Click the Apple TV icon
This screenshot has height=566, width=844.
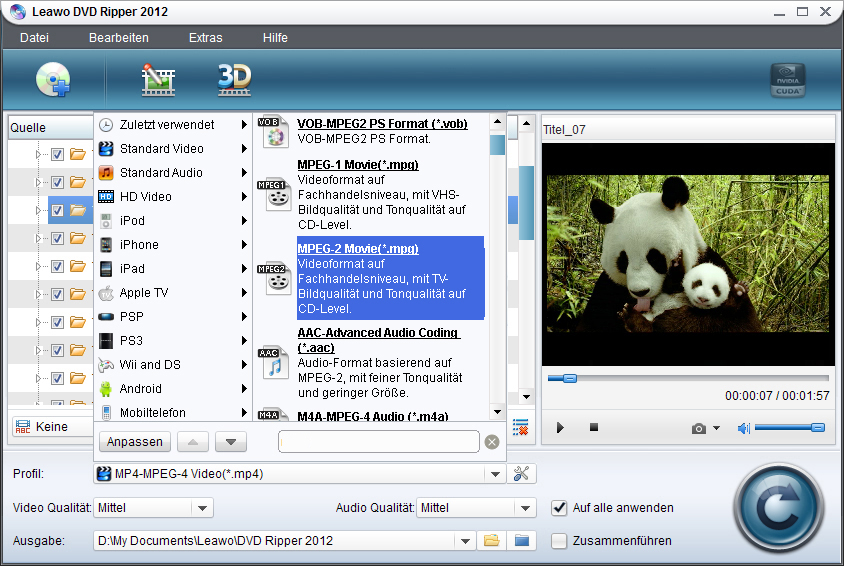106,293
